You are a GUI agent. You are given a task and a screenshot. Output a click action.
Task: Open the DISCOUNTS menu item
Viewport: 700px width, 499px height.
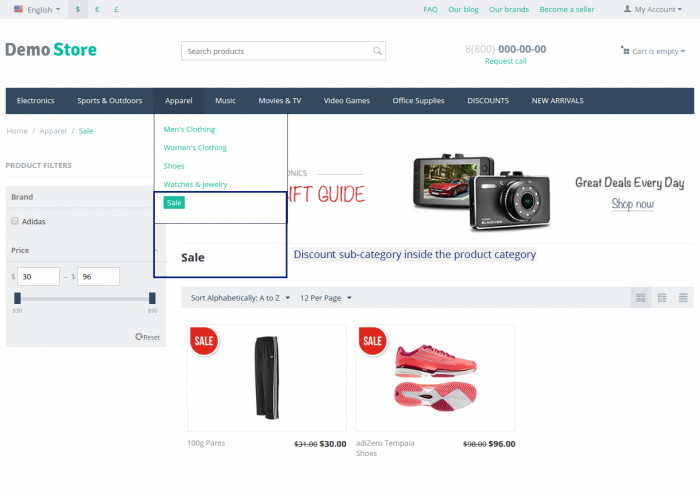pos(488,101)
